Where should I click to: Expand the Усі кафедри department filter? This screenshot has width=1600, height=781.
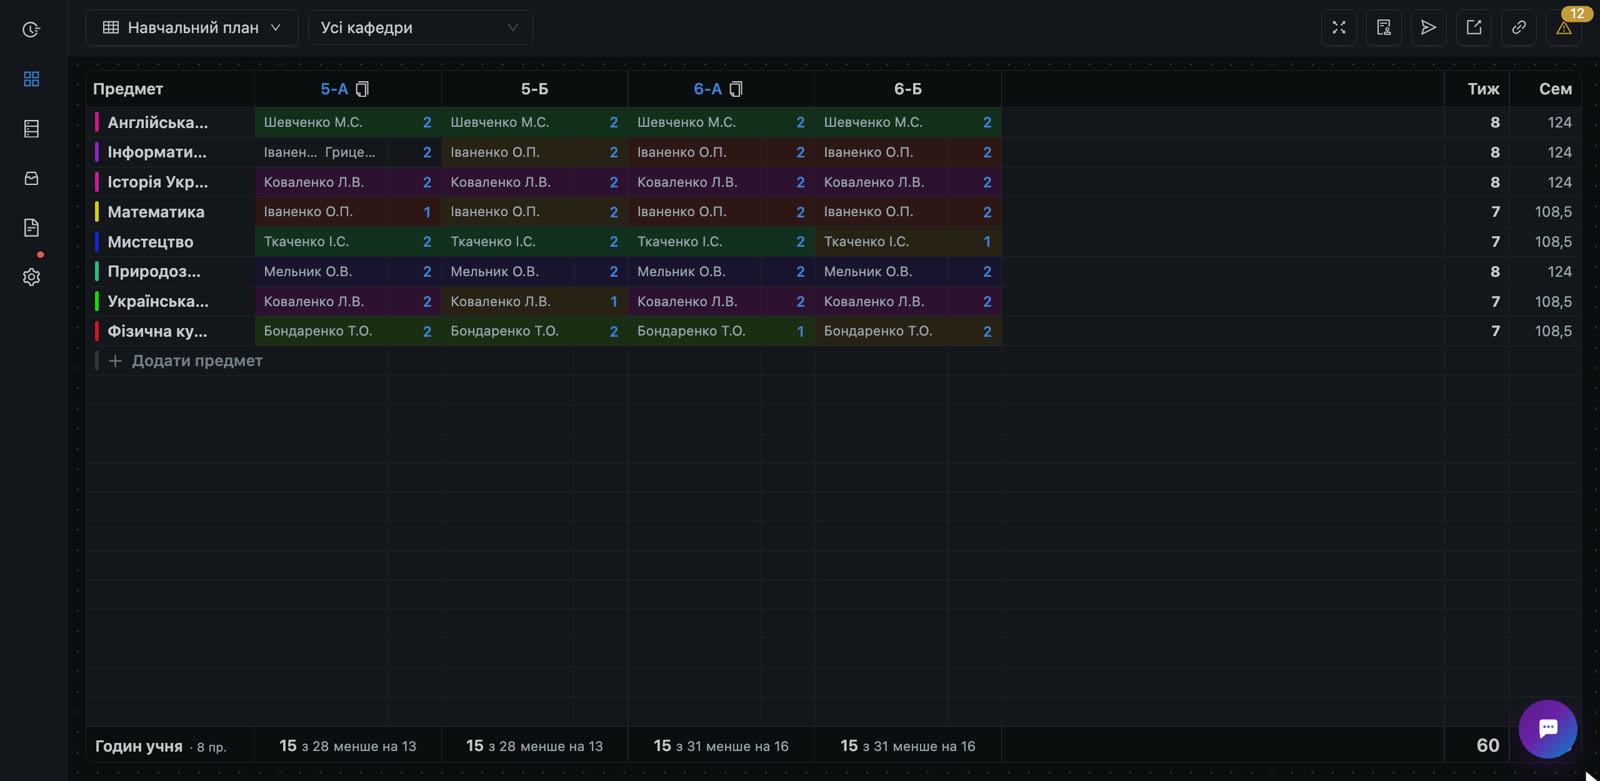tap(420, 28)
